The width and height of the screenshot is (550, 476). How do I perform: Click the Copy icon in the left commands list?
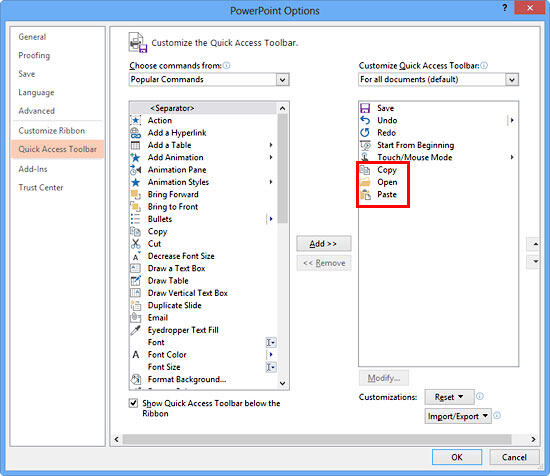click(135, 232)
